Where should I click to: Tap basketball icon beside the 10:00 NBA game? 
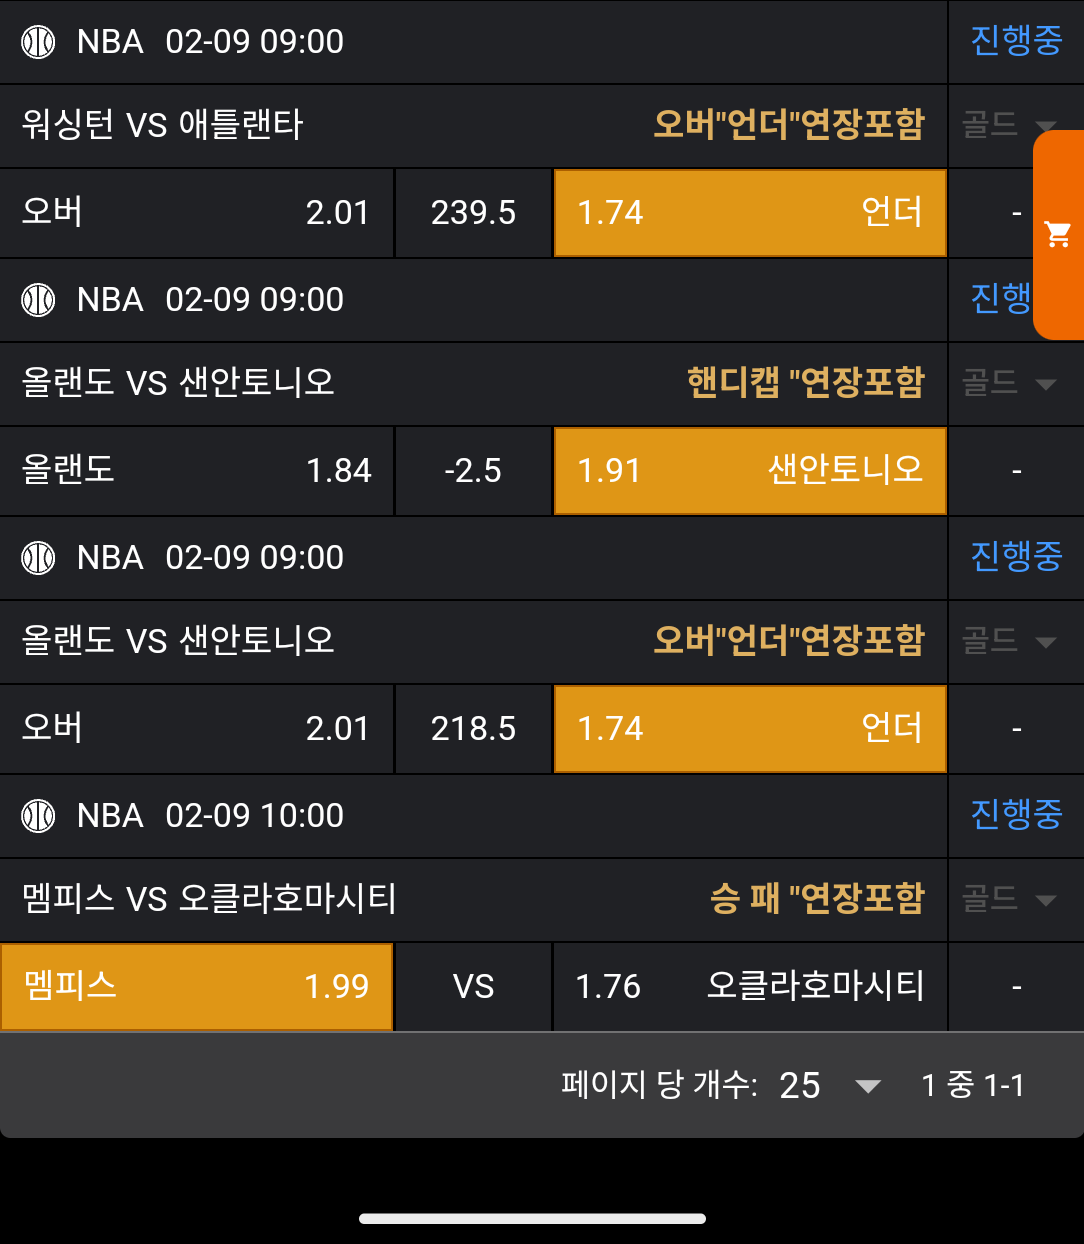[x=38, y=816]
